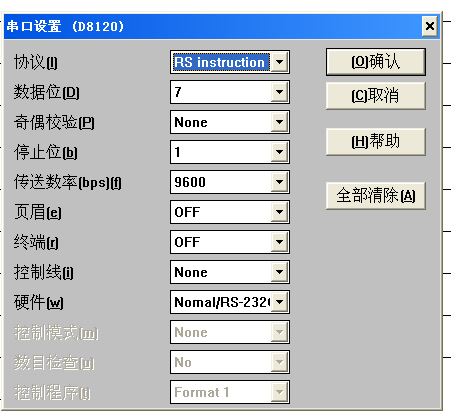Expand the 控制线 control line dropdown

point(279,272)
